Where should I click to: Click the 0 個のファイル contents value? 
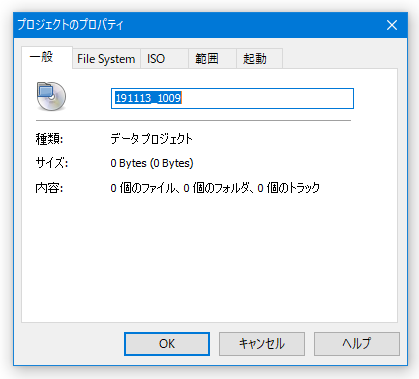[215, 188]
